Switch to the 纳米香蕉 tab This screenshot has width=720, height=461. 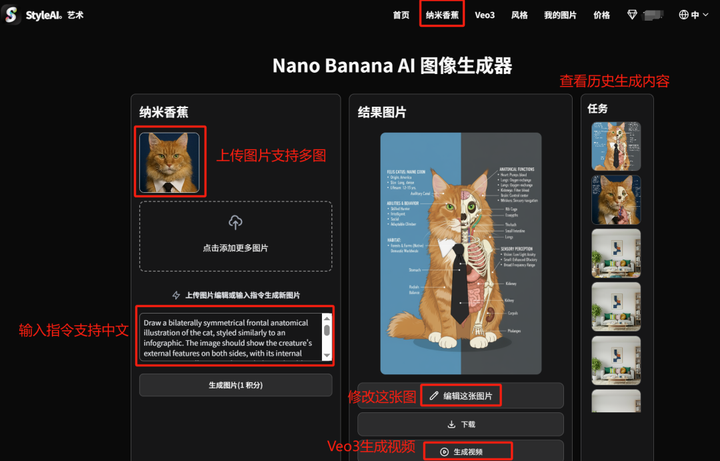(x=442, y=15)
